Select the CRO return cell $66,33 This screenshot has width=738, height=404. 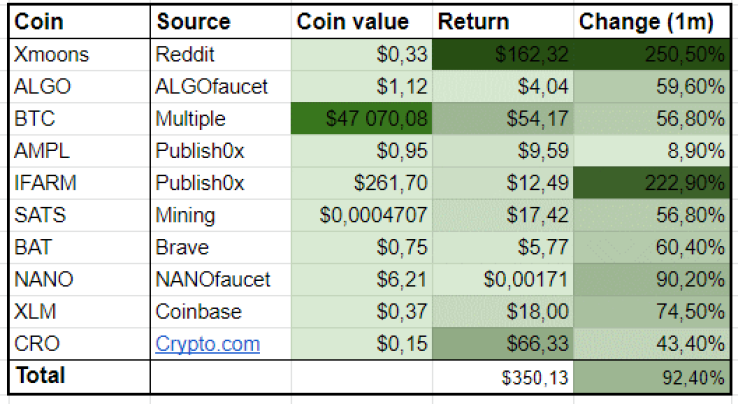[x=503, y=343]
